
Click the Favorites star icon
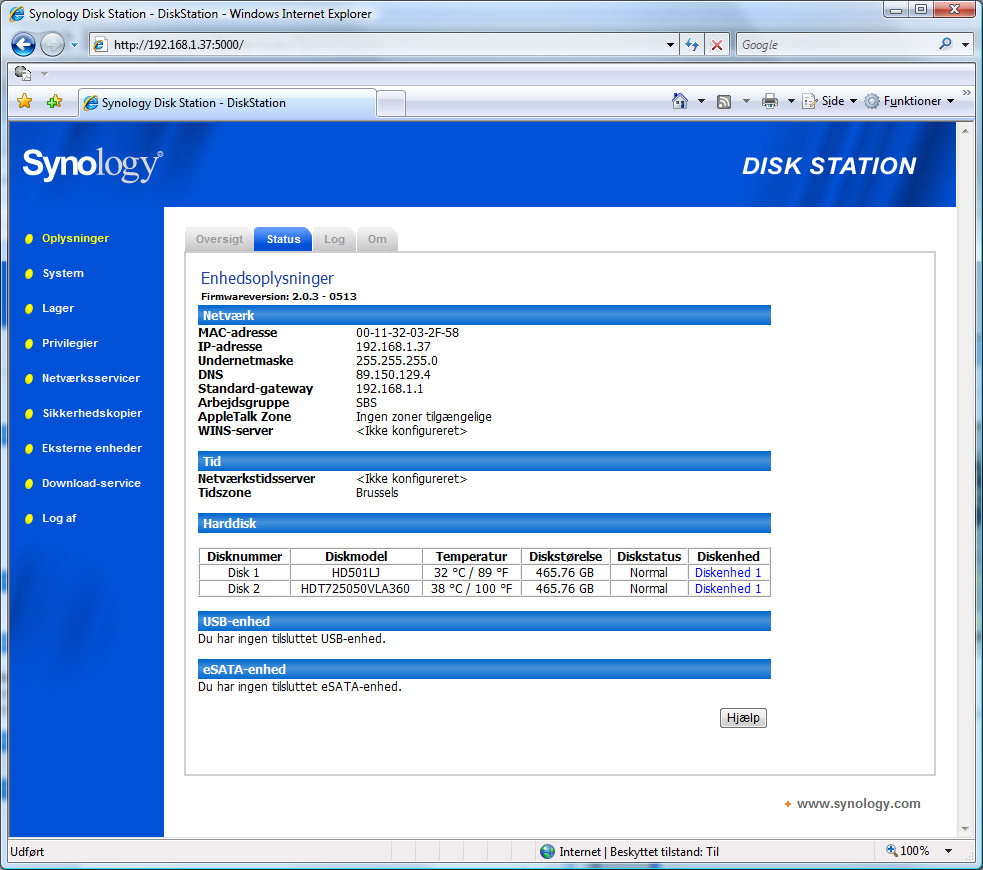25,102
